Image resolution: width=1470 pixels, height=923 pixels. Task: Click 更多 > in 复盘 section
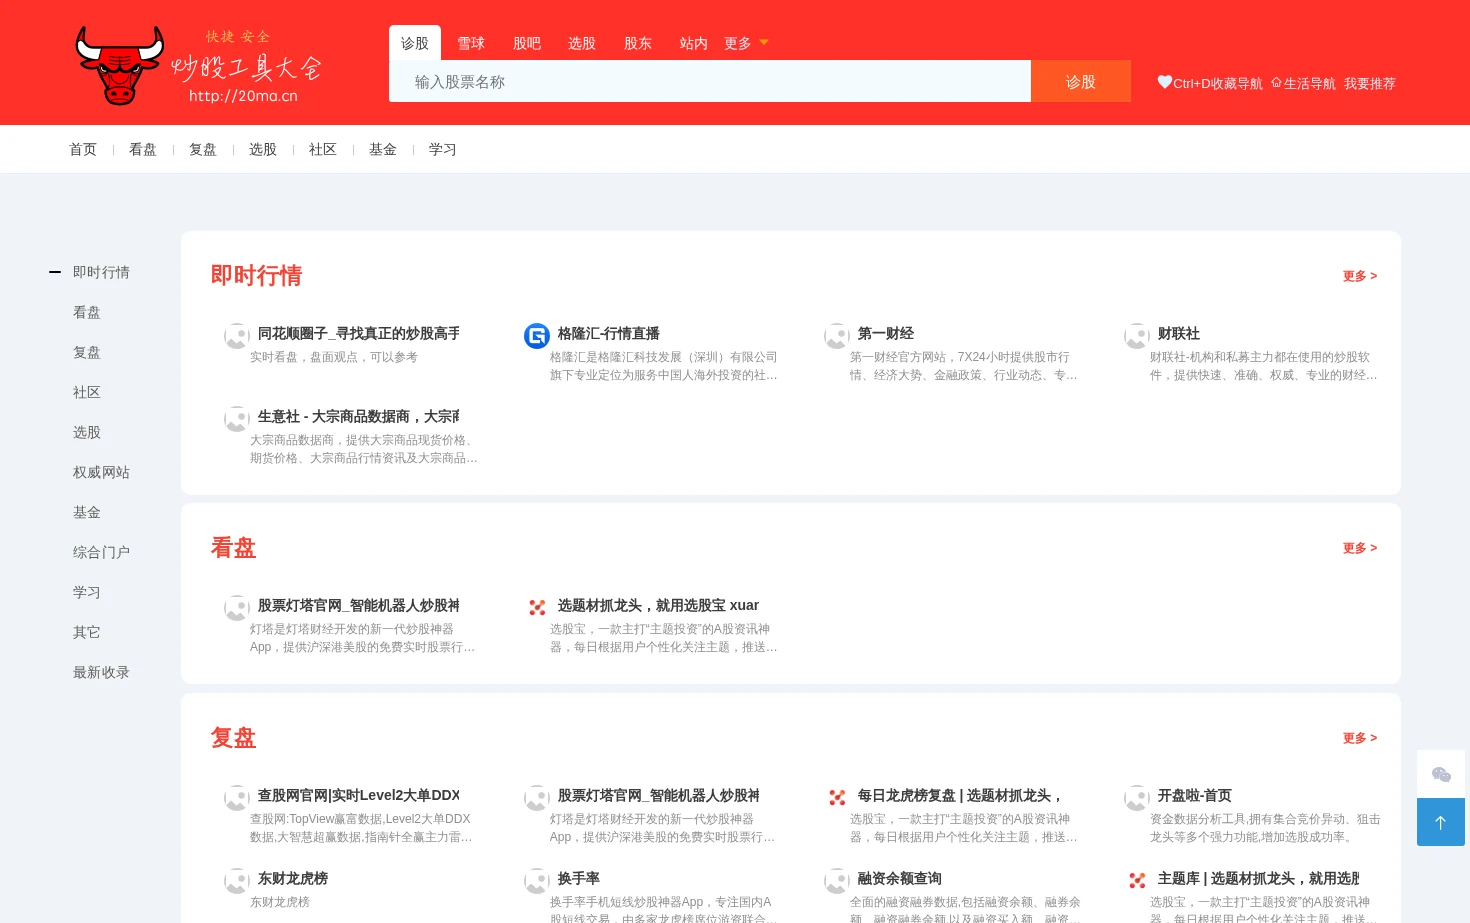tap(1360, 738)
